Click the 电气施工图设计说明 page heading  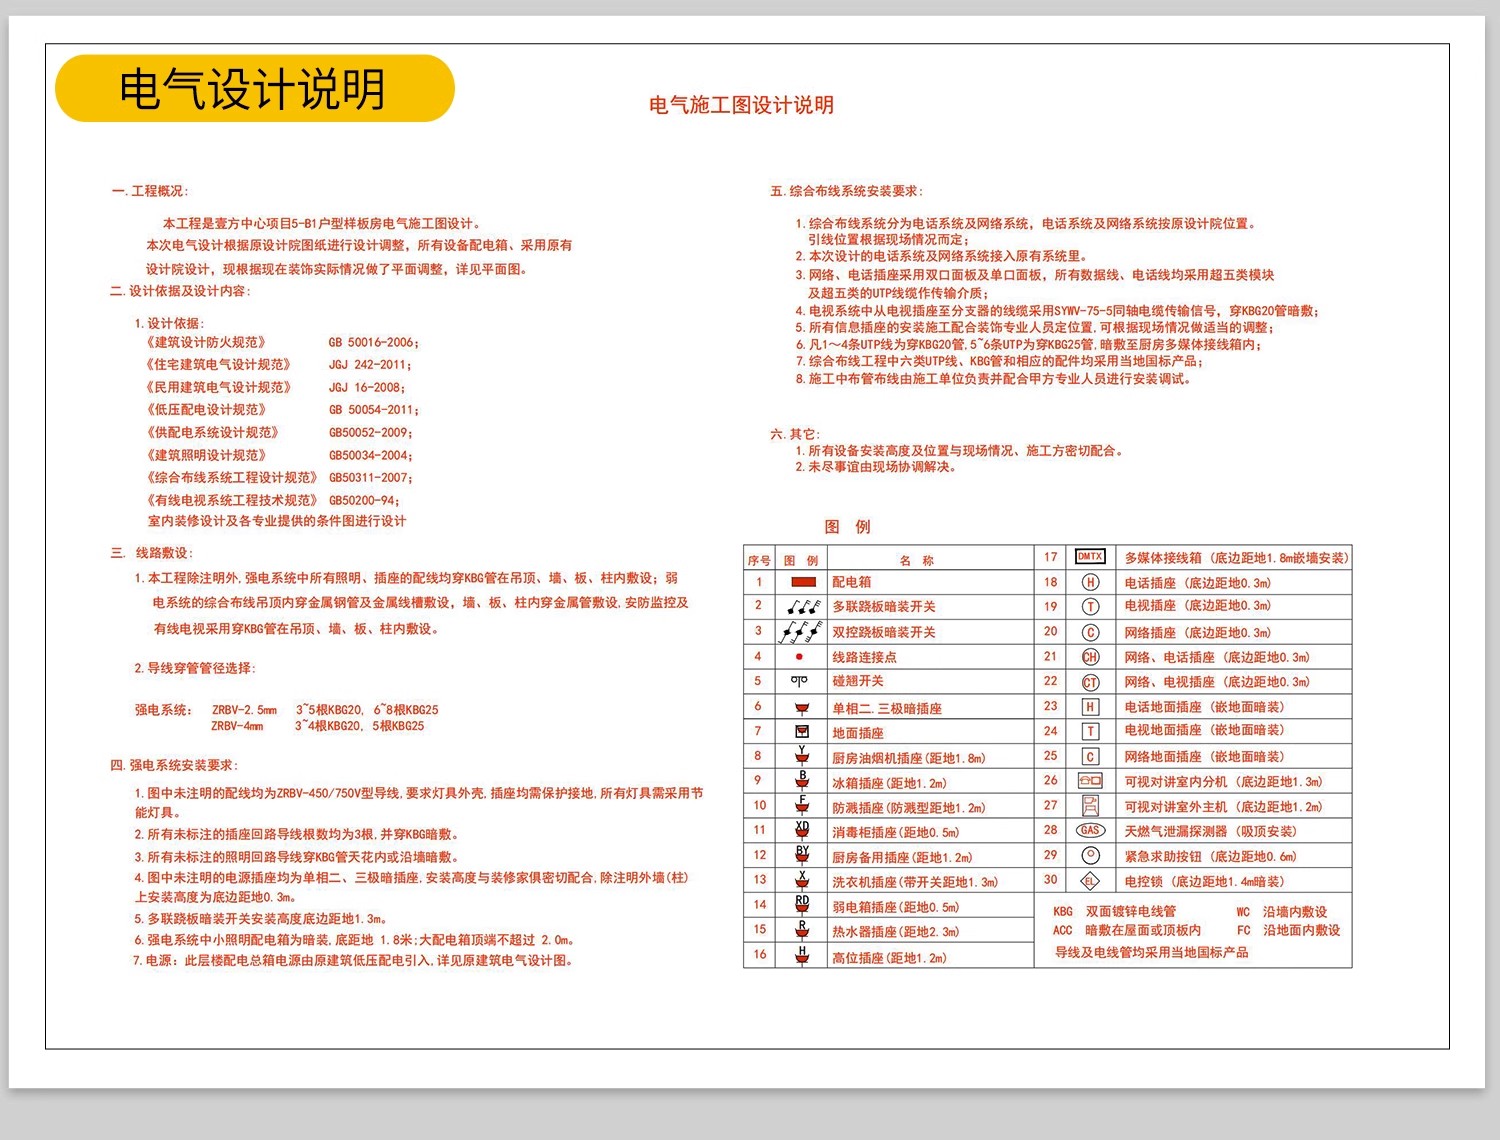point(743,103)
